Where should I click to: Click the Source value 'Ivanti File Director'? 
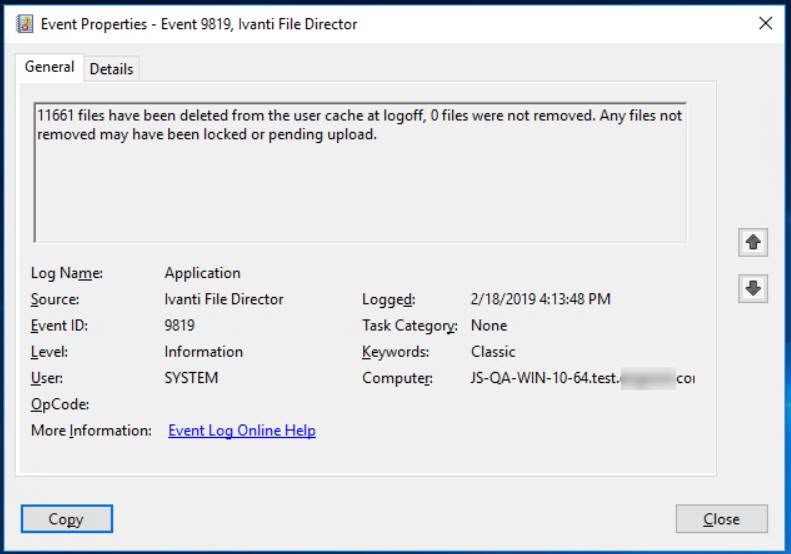coord(224,299)
